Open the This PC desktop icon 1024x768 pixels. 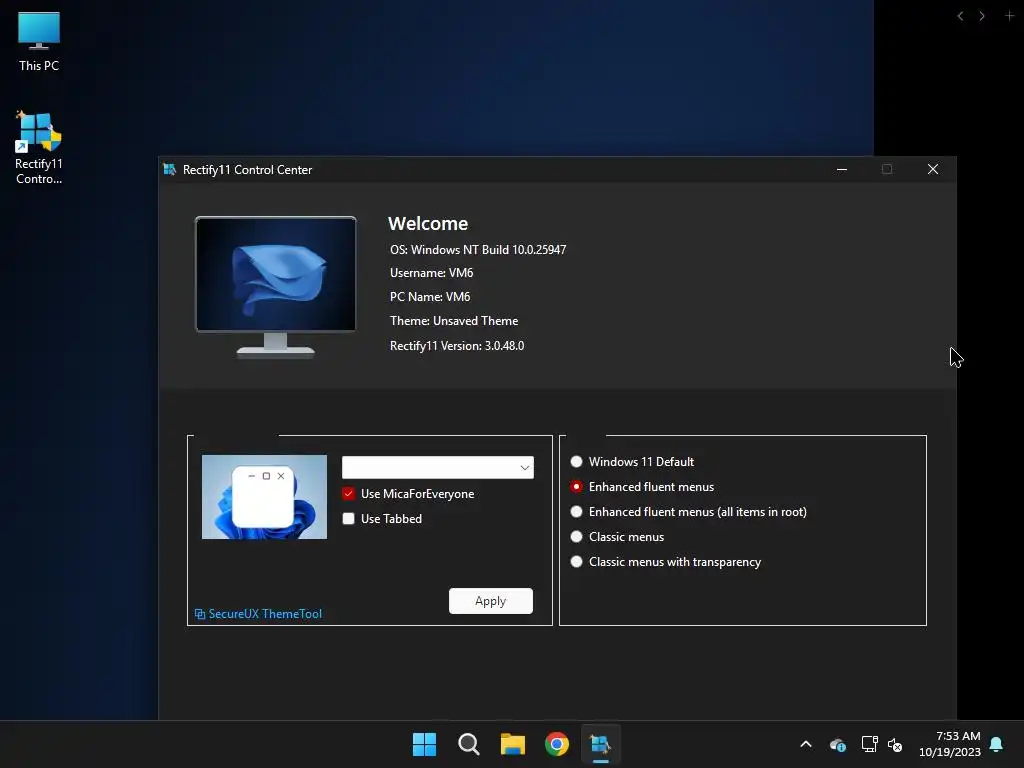point(39,41)
